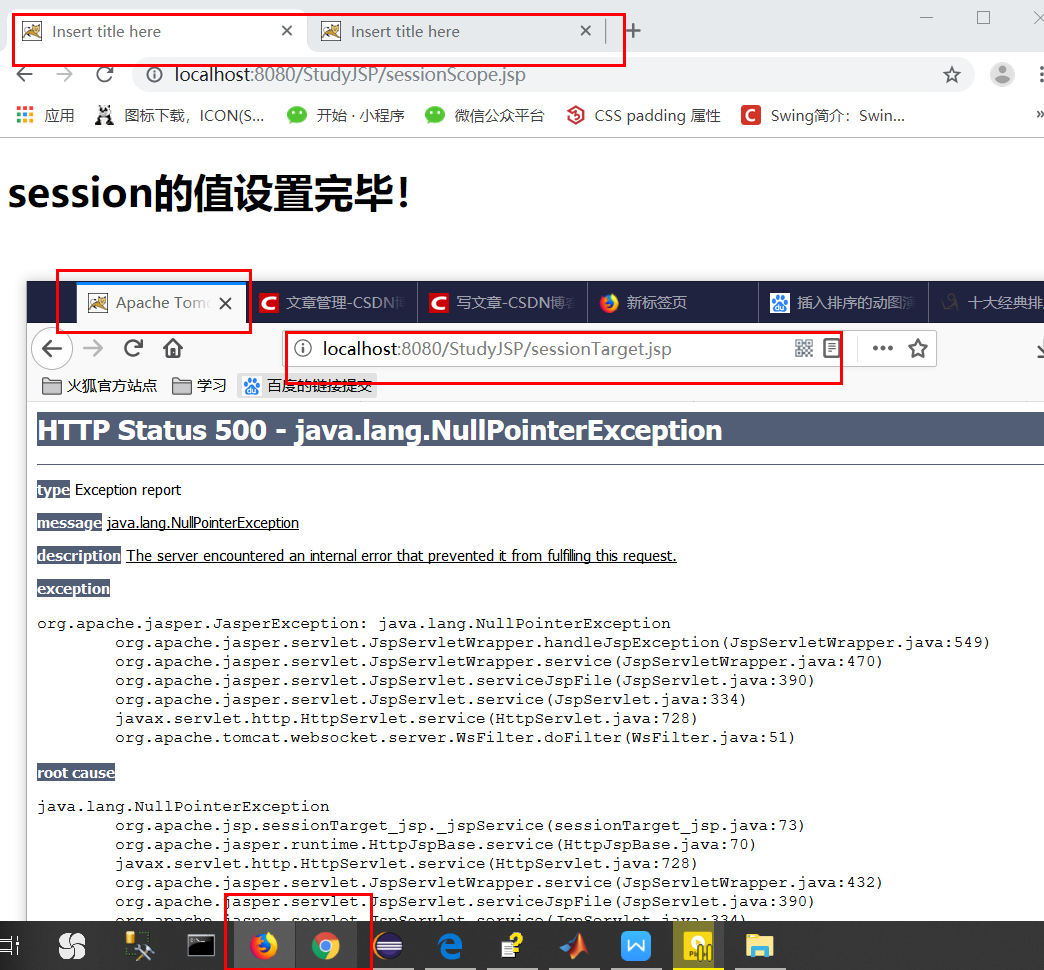Close the second 'Insert title here' tab

[x=586, y=31]
